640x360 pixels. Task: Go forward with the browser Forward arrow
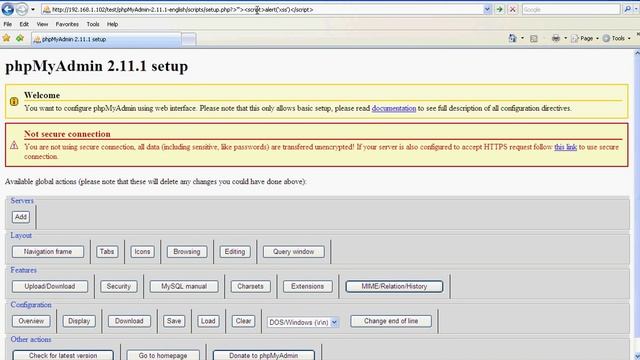[22, 9]
